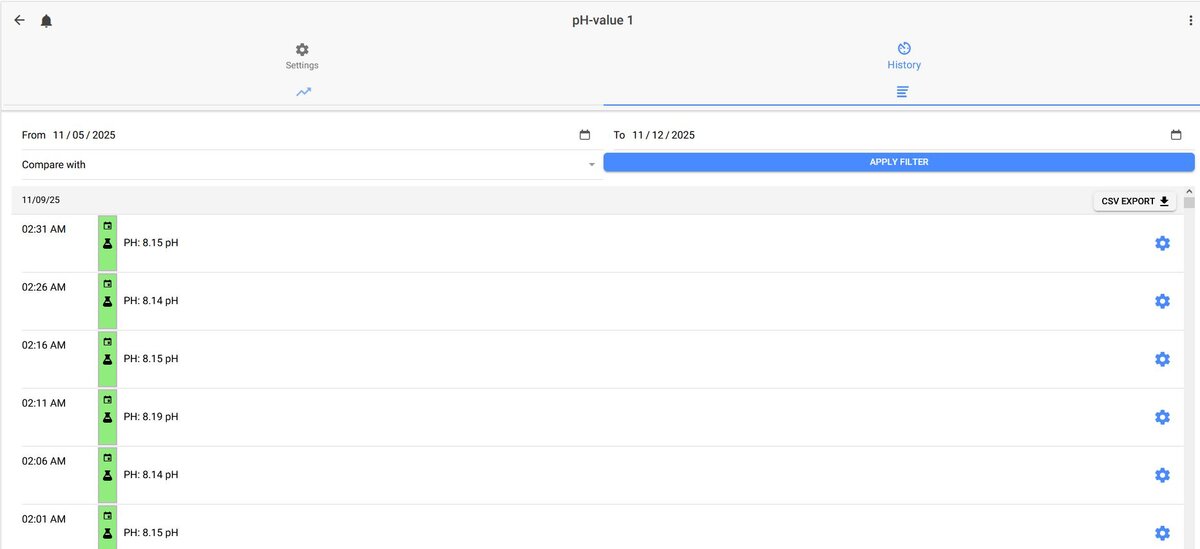Switch to the list view tab
Screen dimensions: 1200x549
pyautogui.click(x=902, y=92)
